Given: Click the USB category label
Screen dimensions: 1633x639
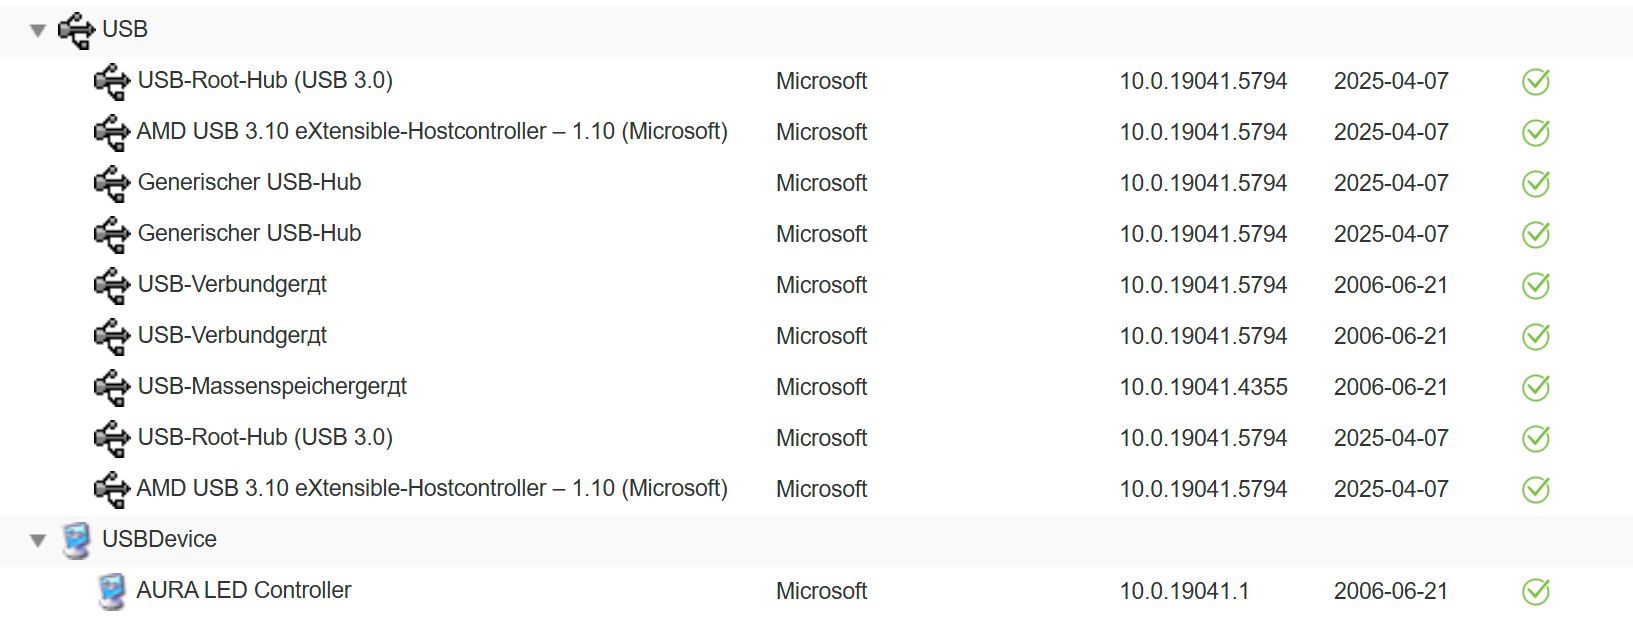Looking at the screenshot, I should pyautogui.click(x=125, y=29).
